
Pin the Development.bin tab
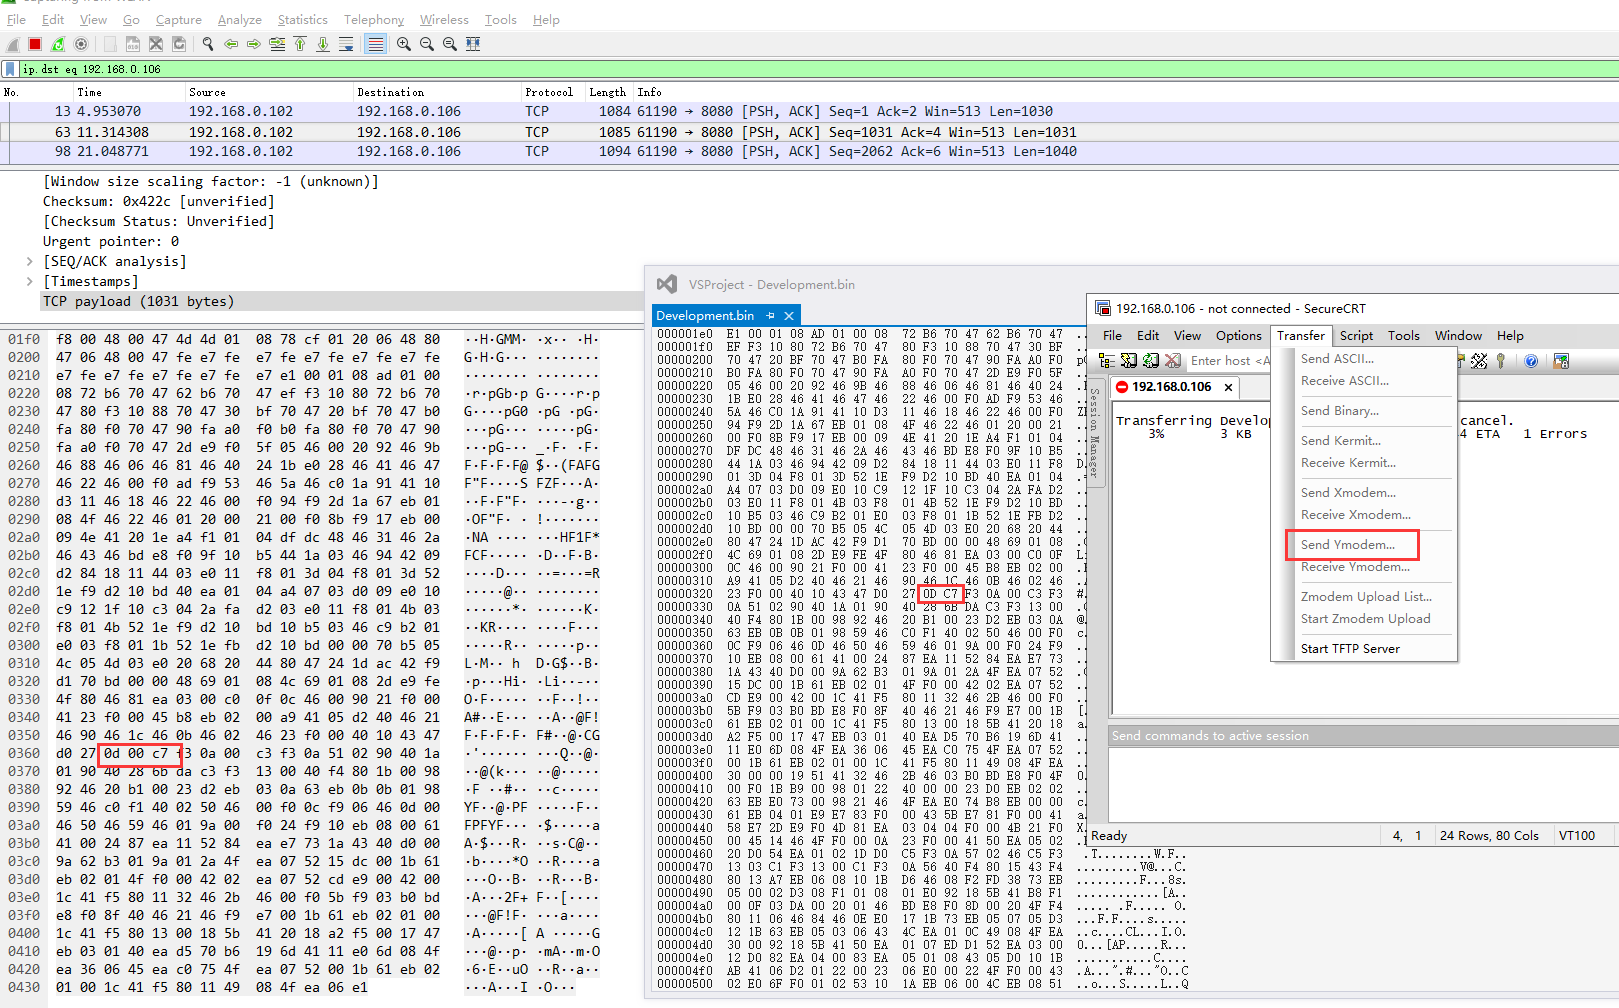770,316
